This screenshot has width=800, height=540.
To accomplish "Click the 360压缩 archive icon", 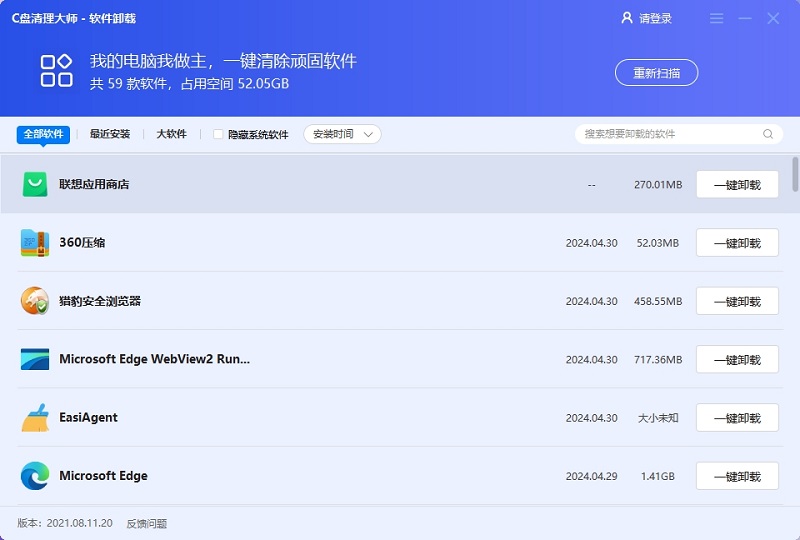I will point(35,242).
